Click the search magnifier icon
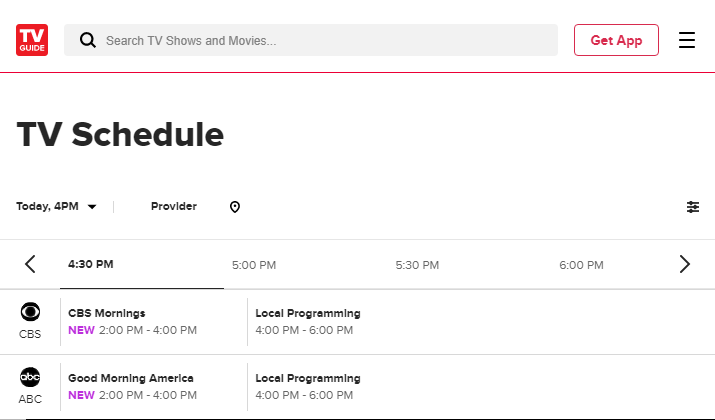Screen dimensions: 715x420 (88, 40)
